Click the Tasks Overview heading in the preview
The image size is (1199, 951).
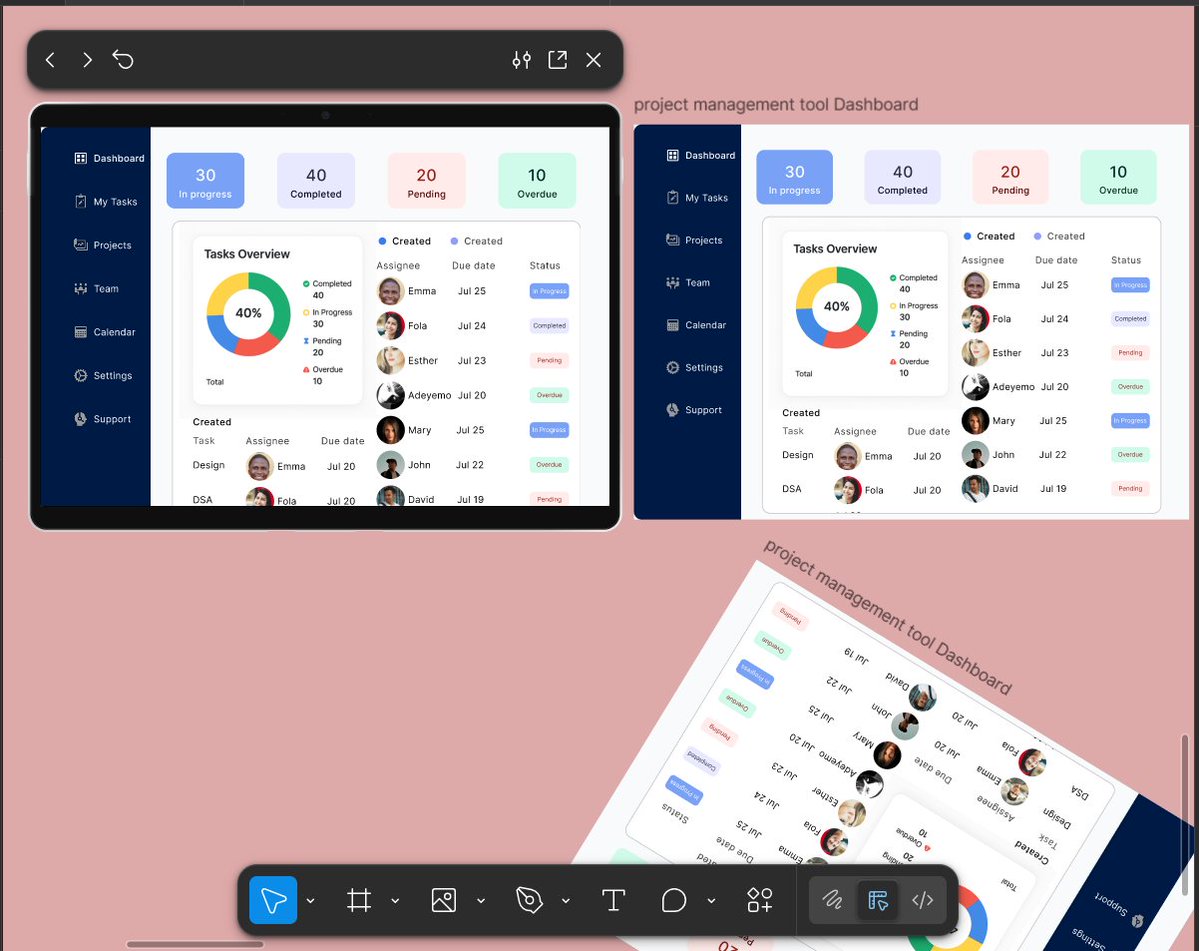247,254
